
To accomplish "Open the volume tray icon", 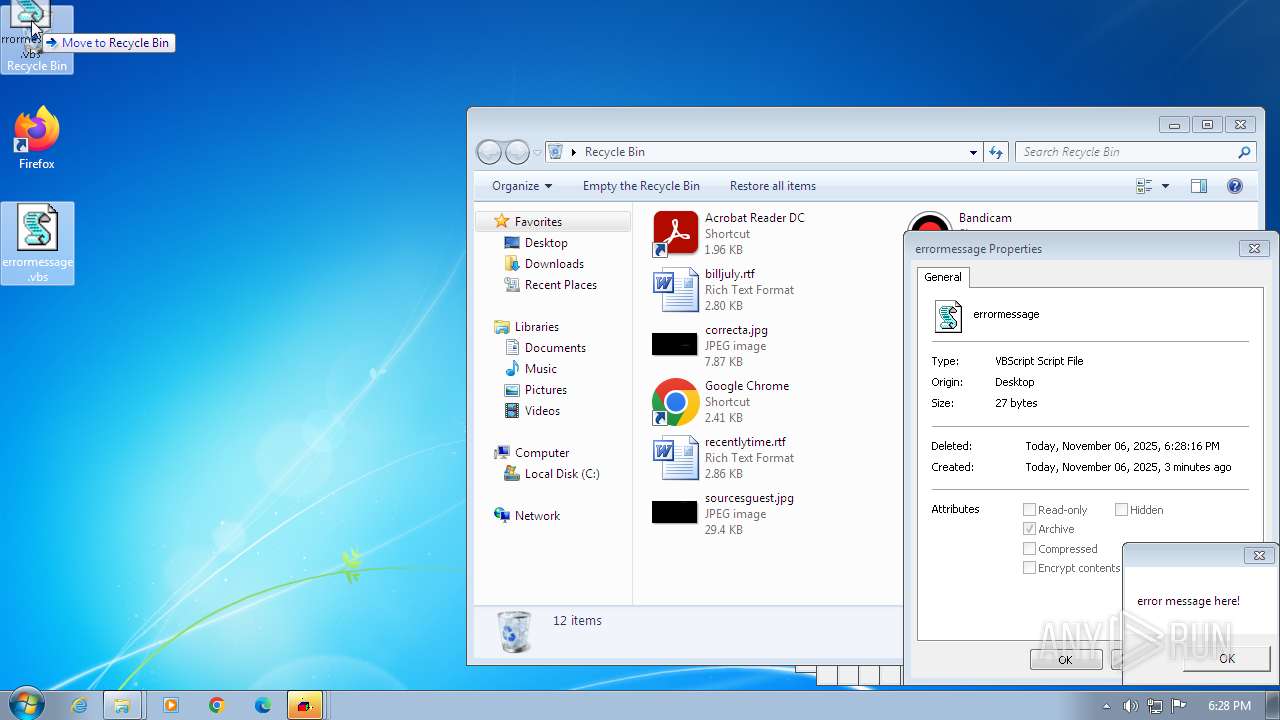I will click(1130, 706).
